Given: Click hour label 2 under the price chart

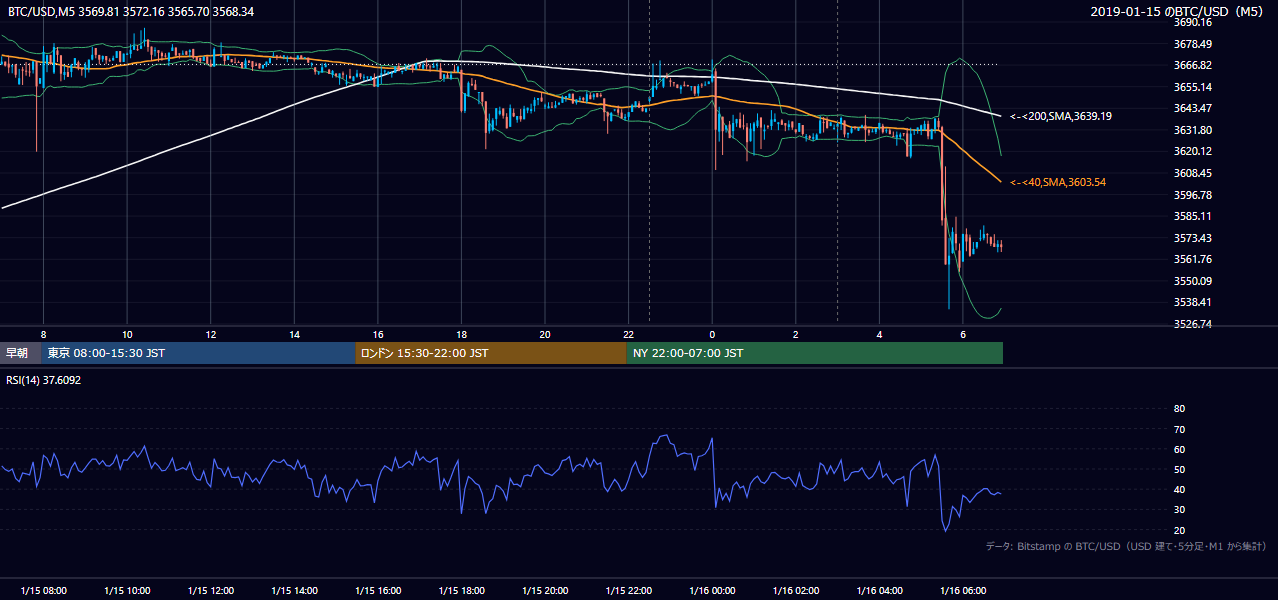Looking at the screenshot, I should (x=795, y=334).
